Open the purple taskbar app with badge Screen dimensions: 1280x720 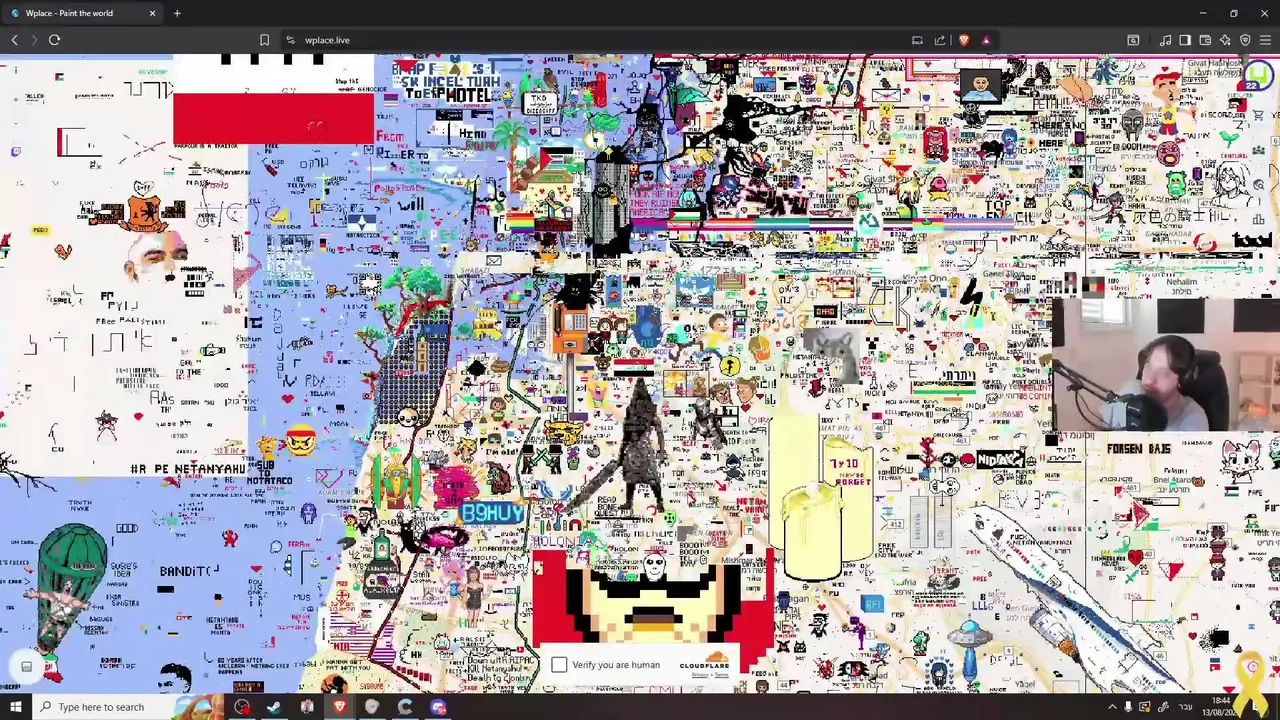pos(438,707)
